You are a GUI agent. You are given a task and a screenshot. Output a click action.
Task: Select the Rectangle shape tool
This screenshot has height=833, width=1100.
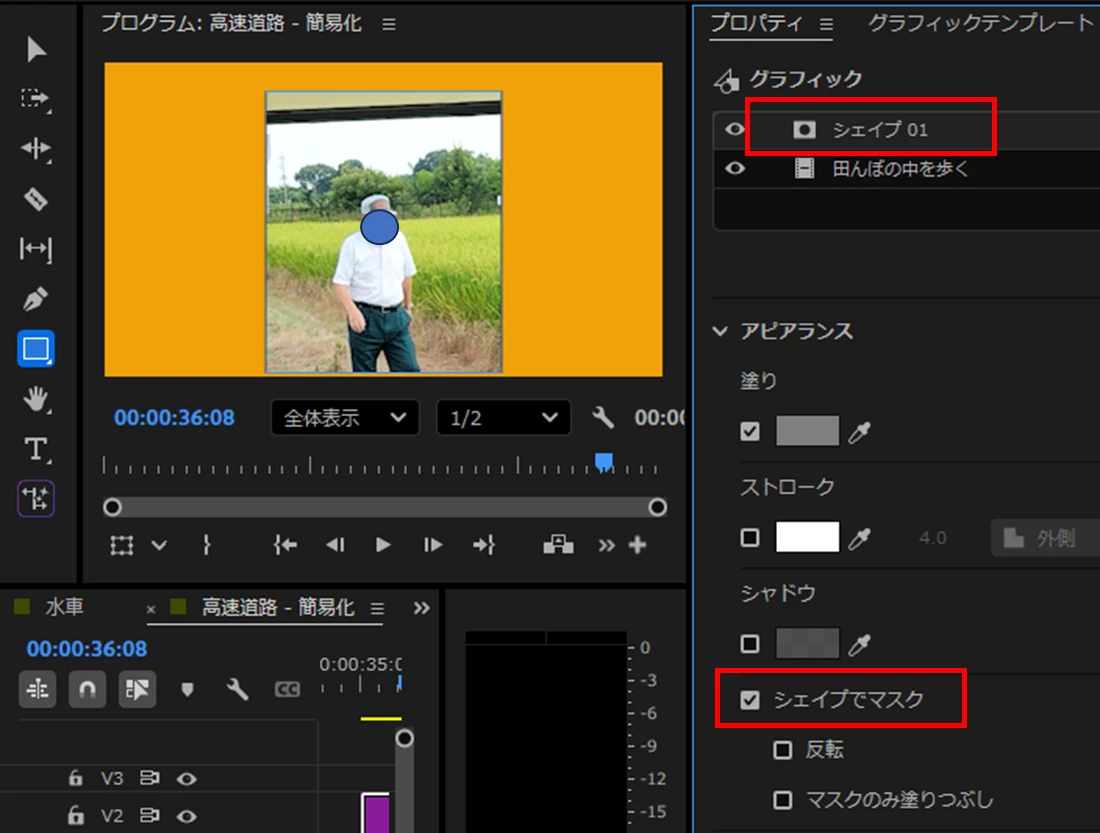(x=36, y=349)
